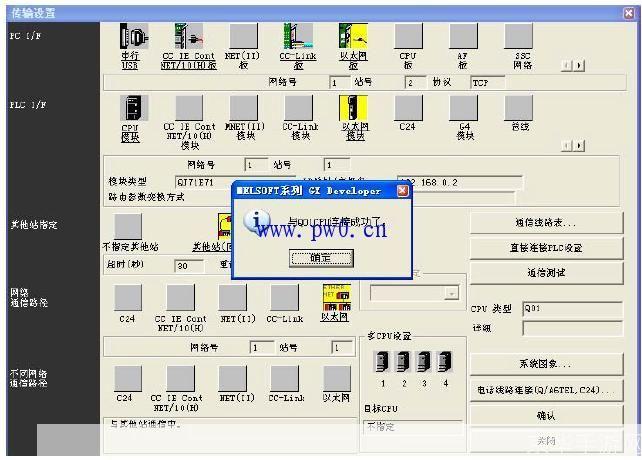This screenshot has width=642, height=460.
Task: Select multi-CPU number 2 icon
Action: click(x=403, y=362)
